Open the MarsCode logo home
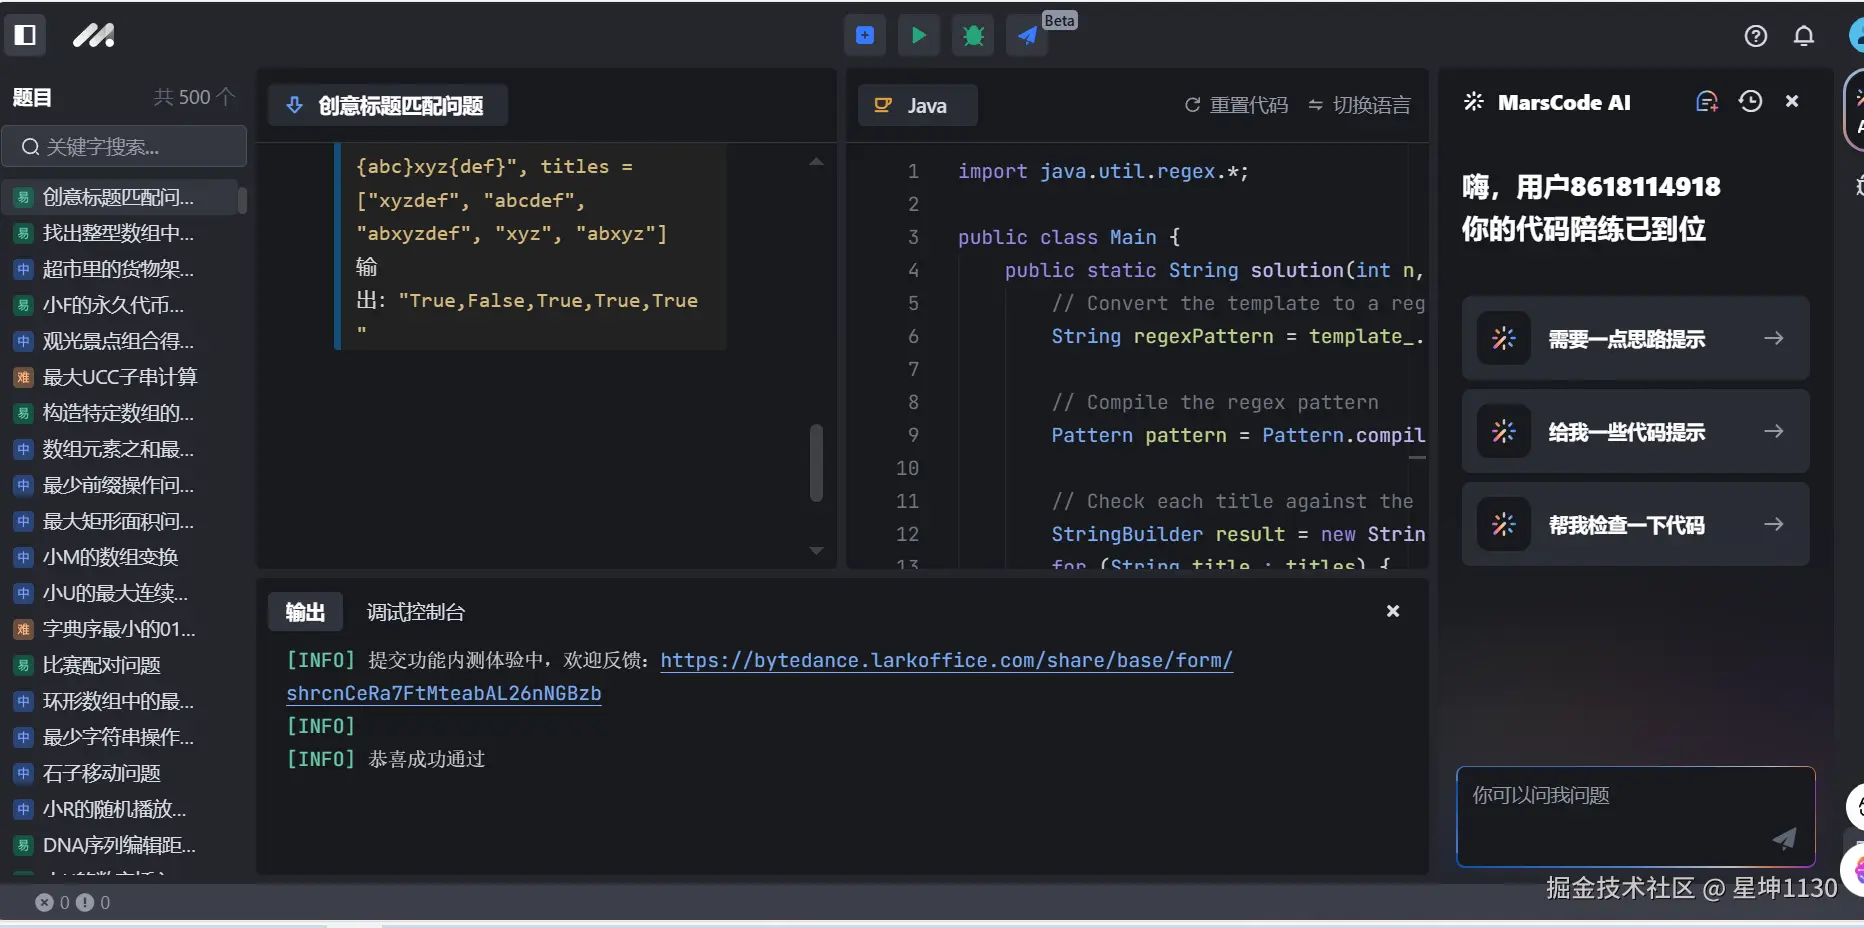The height and width of the screenshot is (928, 1864). [94, 36]
